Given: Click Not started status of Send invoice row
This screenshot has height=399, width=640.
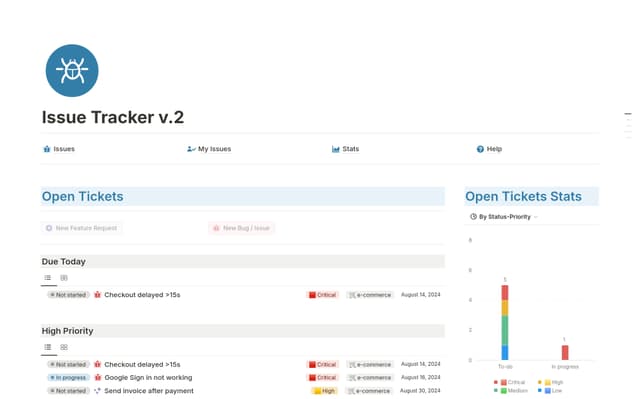Looking at the screenshot, I should 68,391.
